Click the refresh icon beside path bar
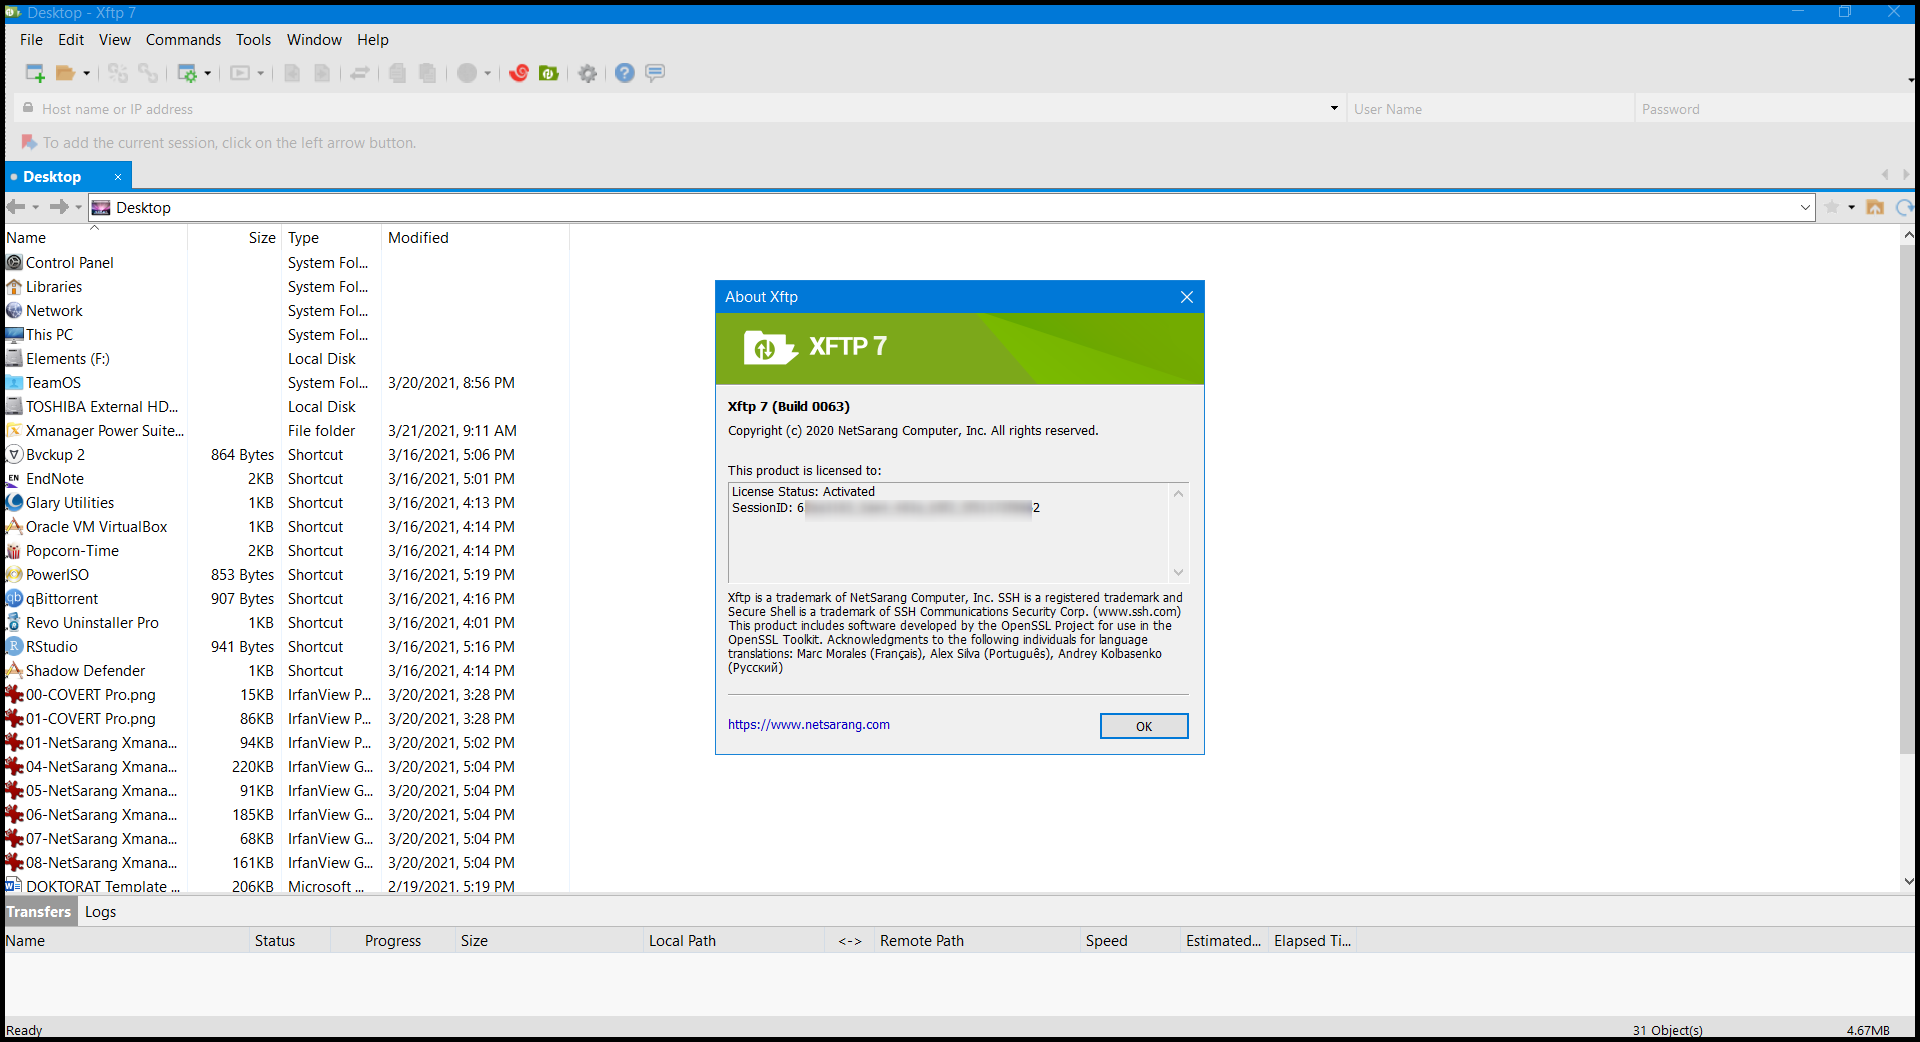Image resolution: width=1920 pixels, height=1042 pixels. pyautogui.click(x=1904, y=207)
